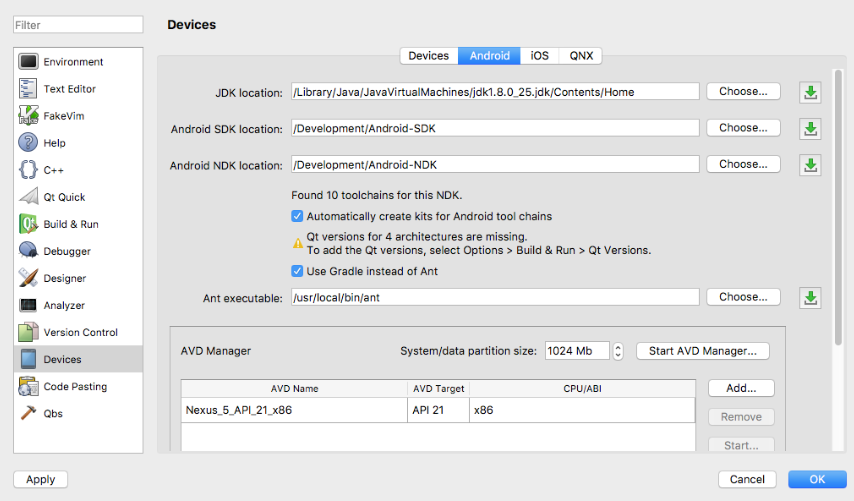
Task: Open the QNX tab
Action: (581, 56)
